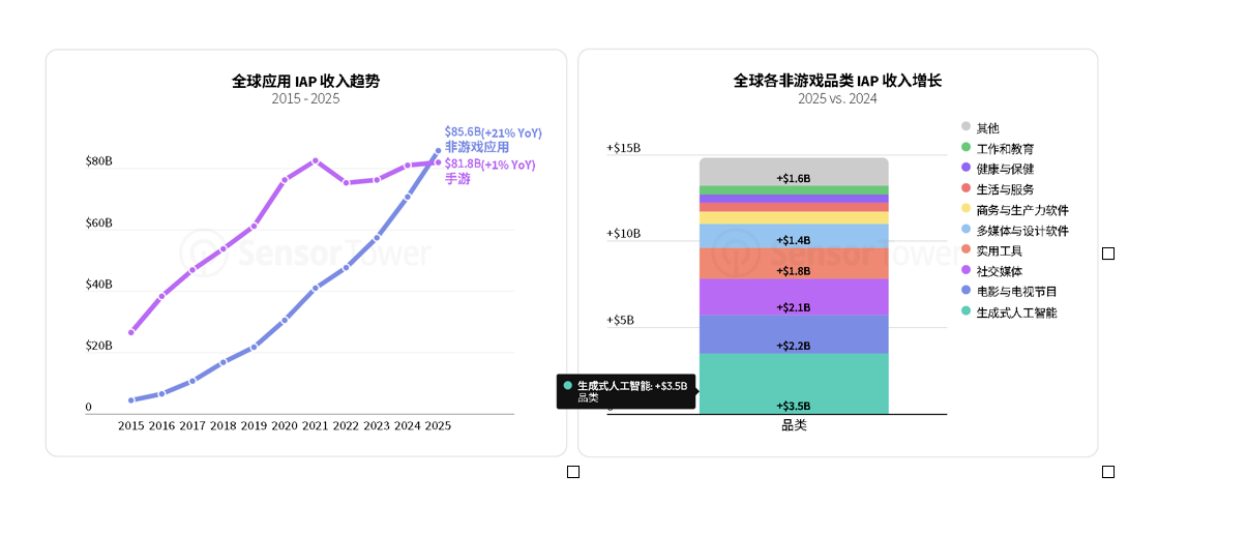1248x536 pixels.
Task: Click the $81.8B(+1% YoY) label
Action: tap(490, 164)
